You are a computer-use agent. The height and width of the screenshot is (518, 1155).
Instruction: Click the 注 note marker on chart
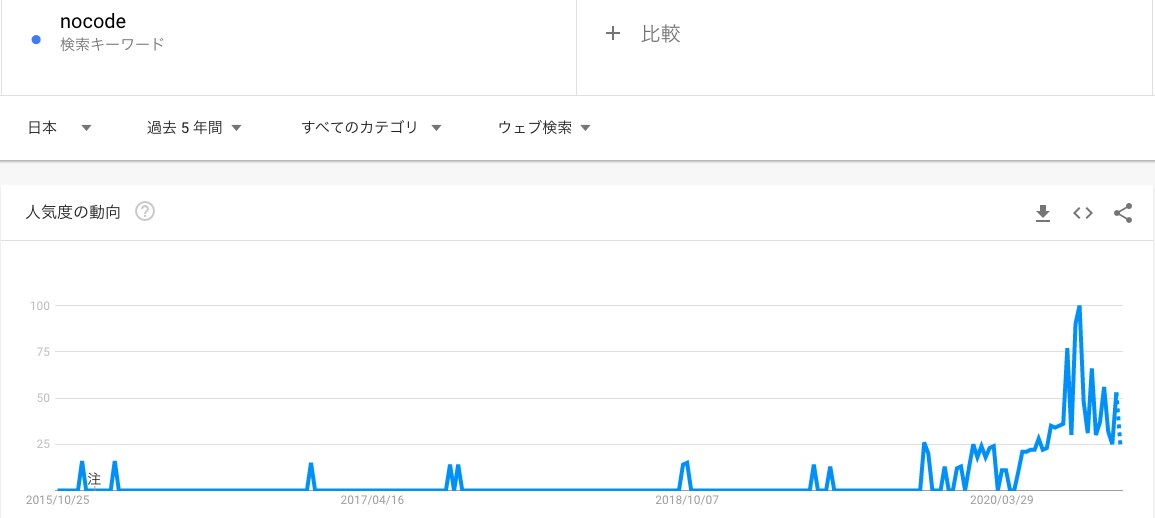94,479
